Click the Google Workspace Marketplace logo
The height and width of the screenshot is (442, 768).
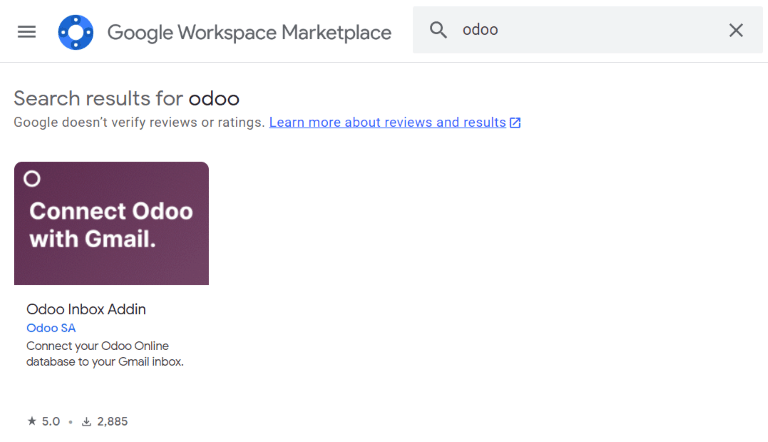tap(76, 32)
